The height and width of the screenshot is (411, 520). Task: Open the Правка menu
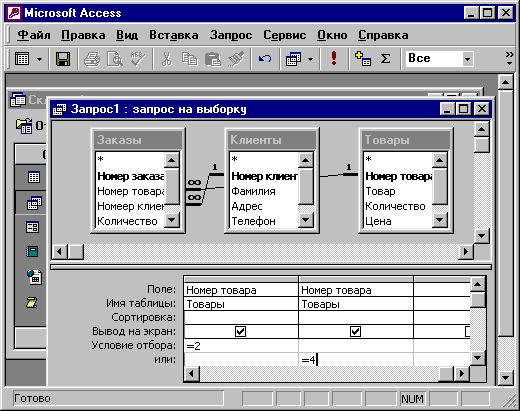83,35
